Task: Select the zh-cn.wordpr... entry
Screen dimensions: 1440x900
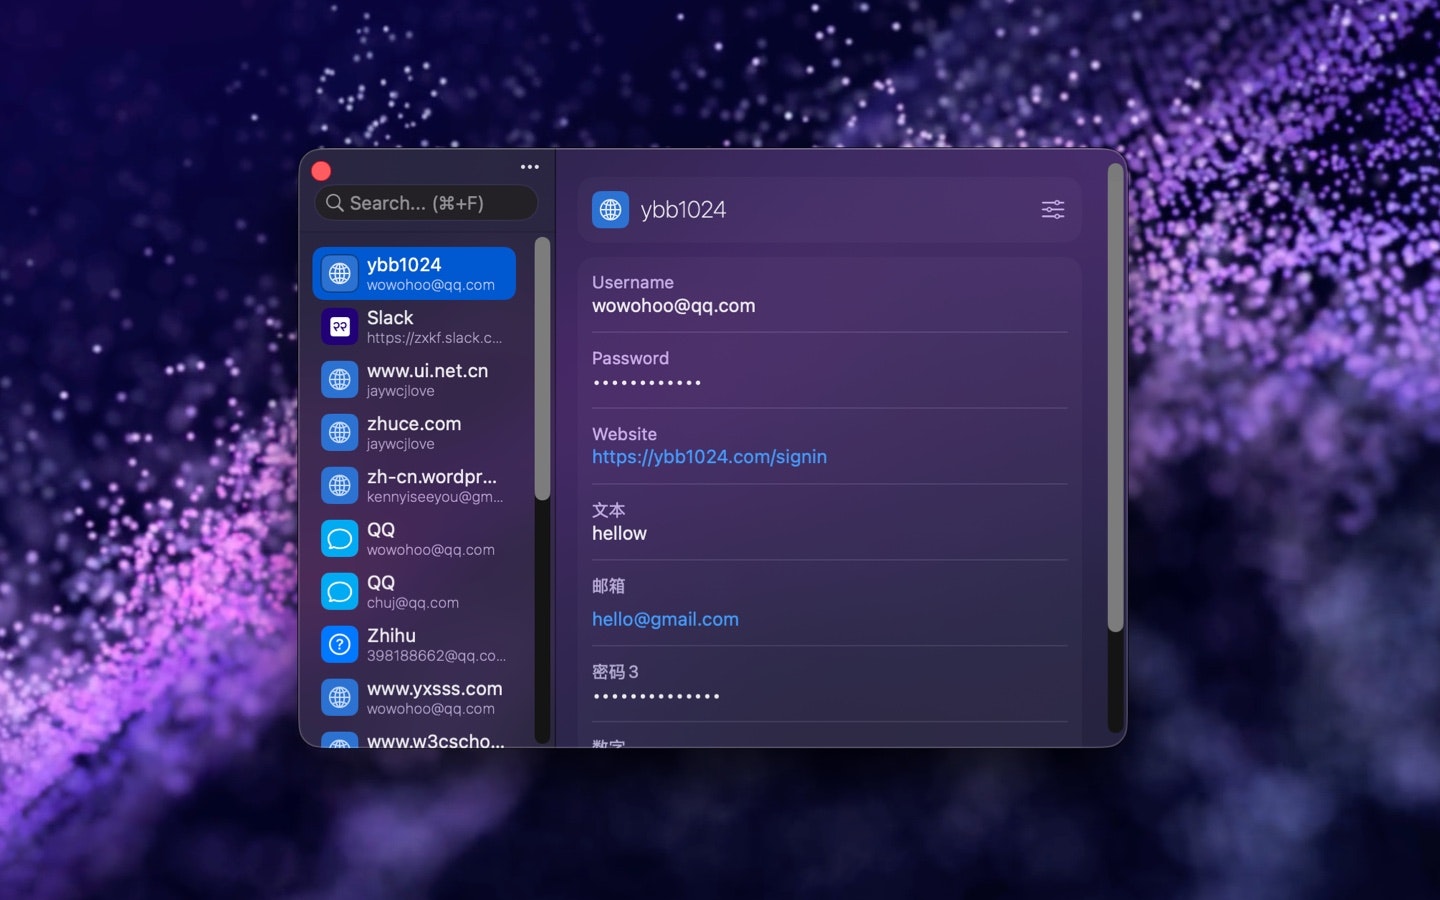Action: 420,485
